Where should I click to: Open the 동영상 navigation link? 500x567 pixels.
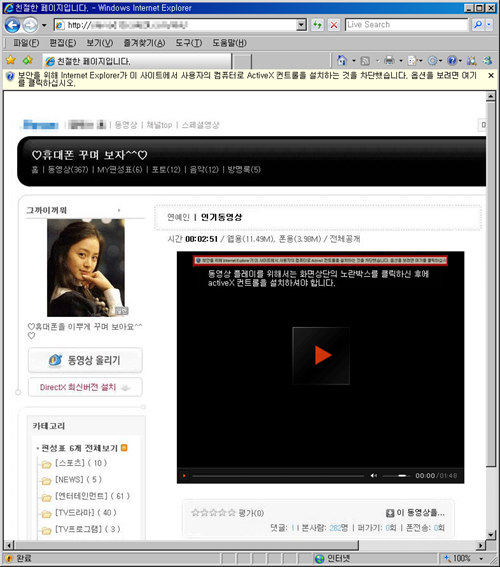(126, 125)
